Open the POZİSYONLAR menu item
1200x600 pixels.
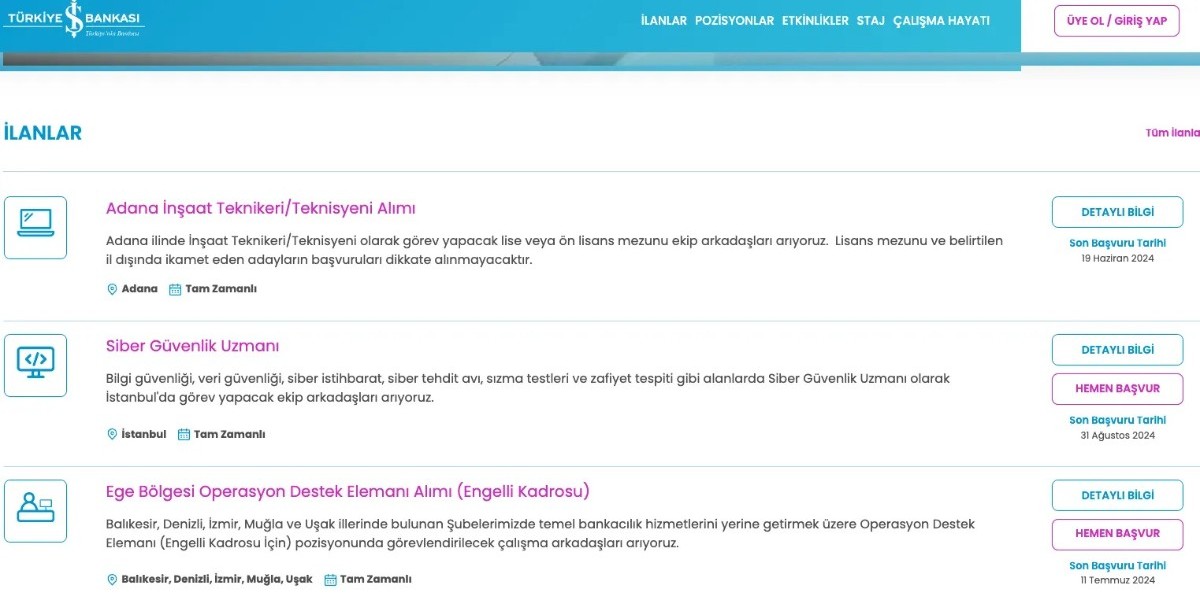point(734,21)
